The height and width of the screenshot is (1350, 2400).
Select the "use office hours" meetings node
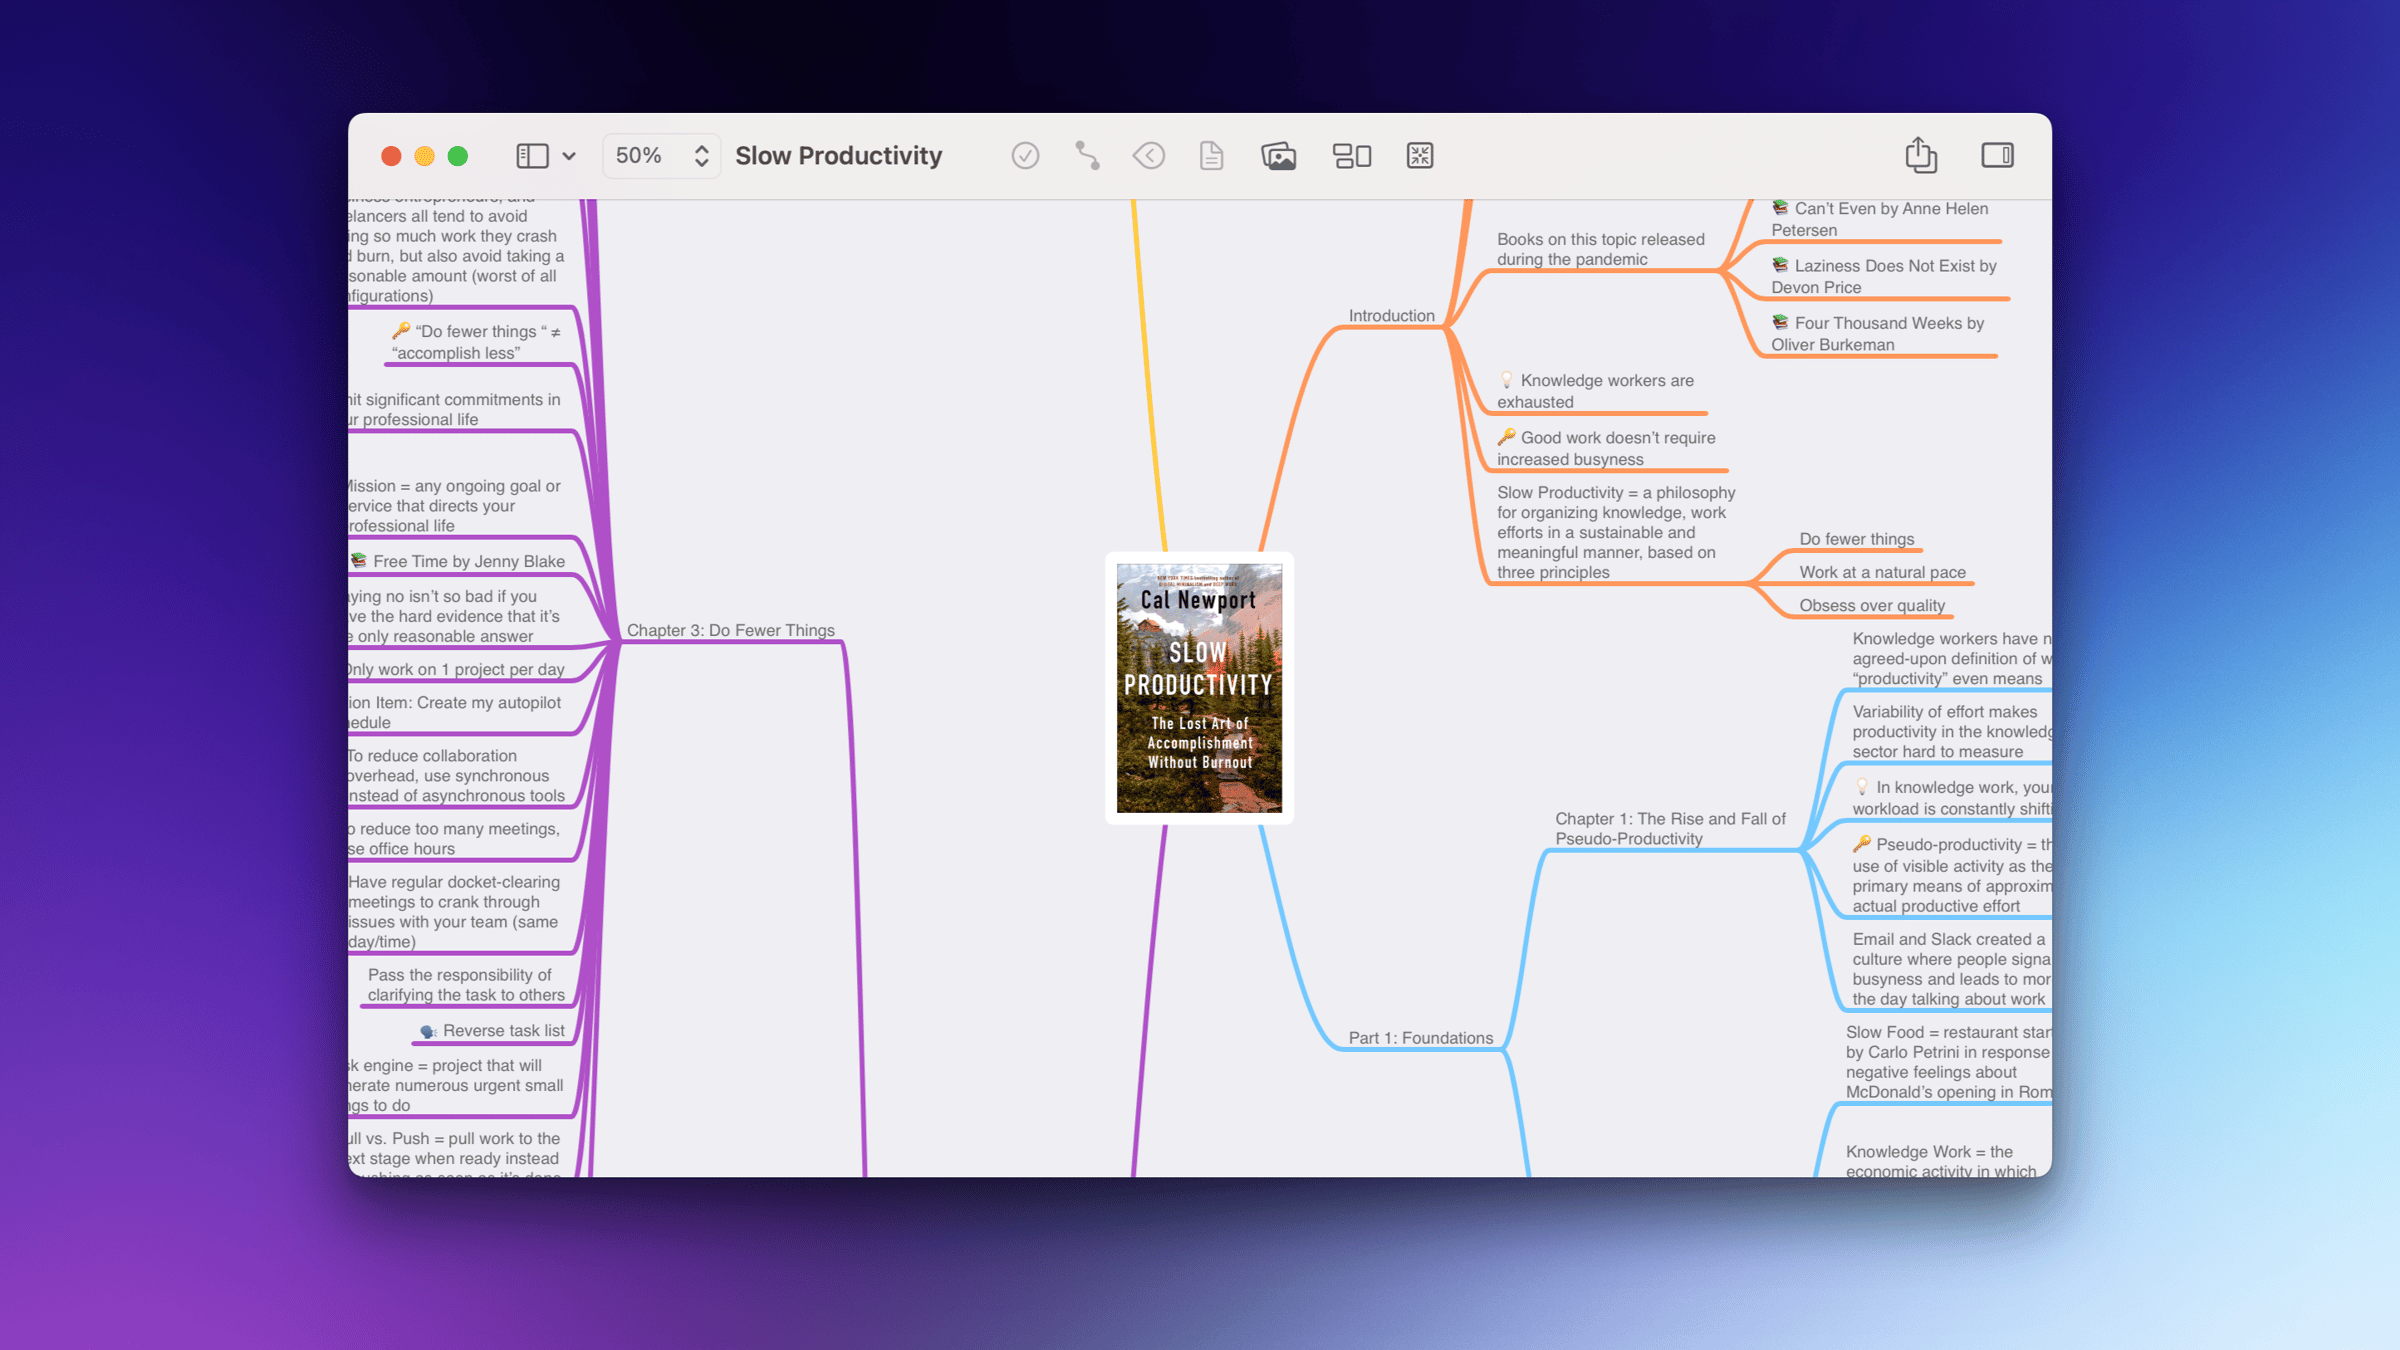click(454, 839)
